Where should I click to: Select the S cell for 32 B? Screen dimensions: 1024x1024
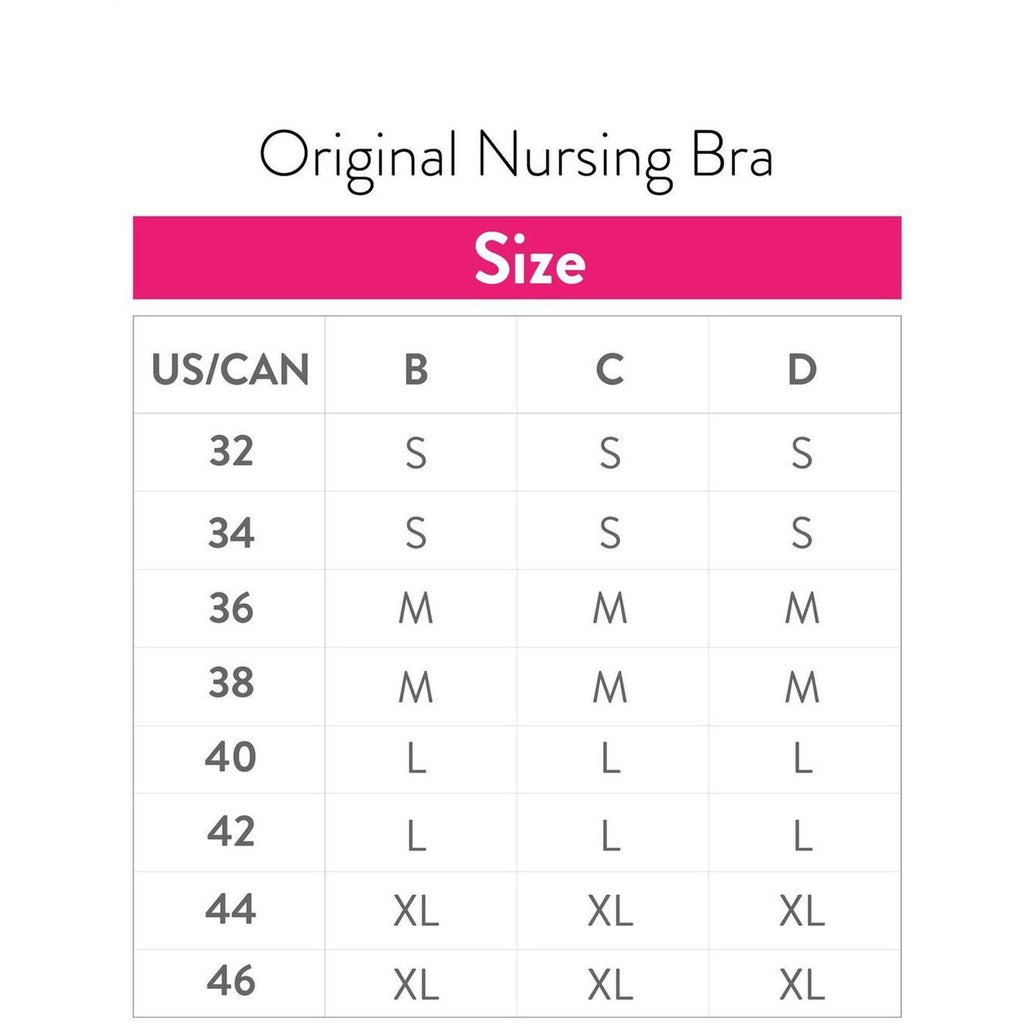click(x=416, y=454)
